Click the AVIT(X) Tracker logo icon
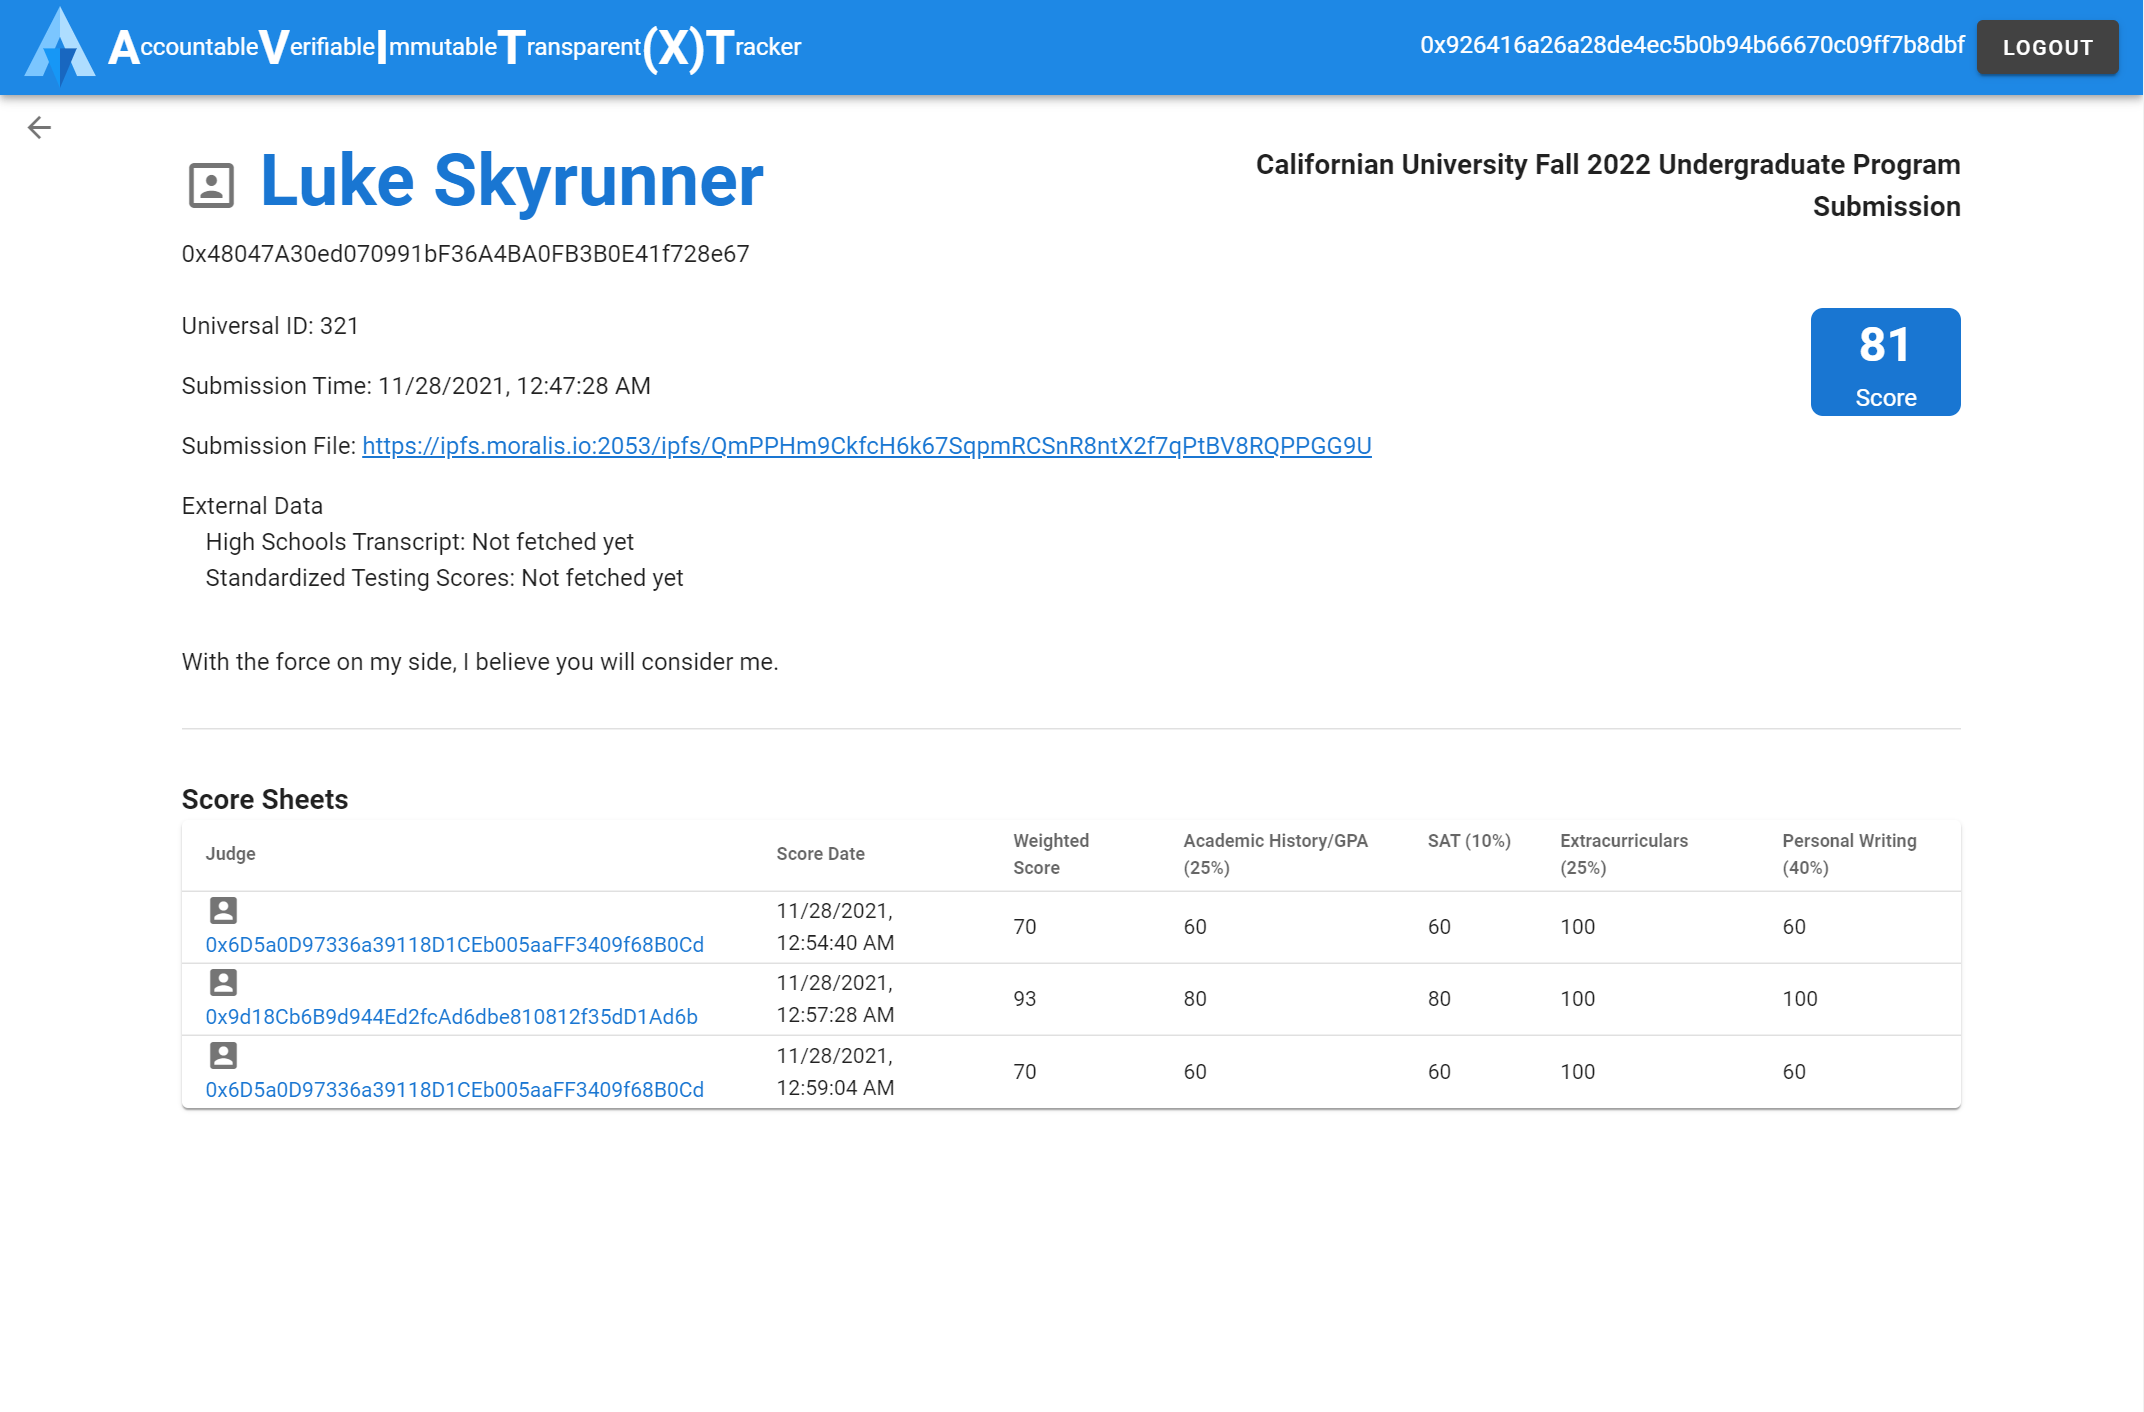This screenshot has width=2144, height=1412. point(60,46)
